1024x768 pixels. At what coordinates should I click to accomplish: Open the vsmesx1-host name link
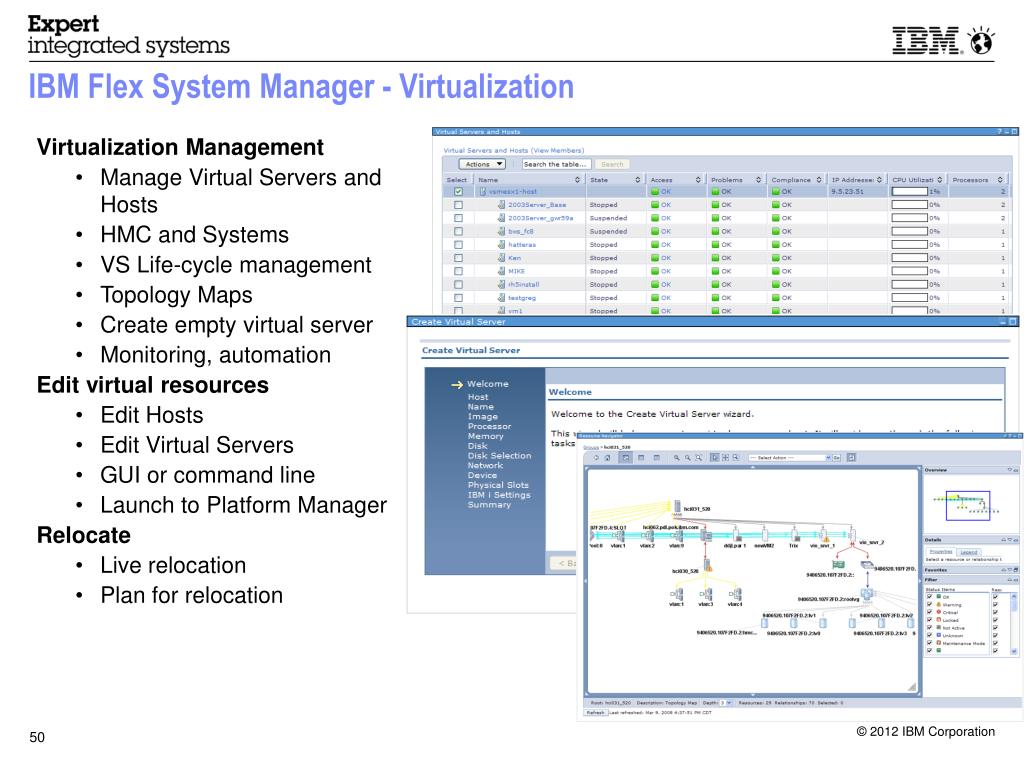click(x=513, y=191)
